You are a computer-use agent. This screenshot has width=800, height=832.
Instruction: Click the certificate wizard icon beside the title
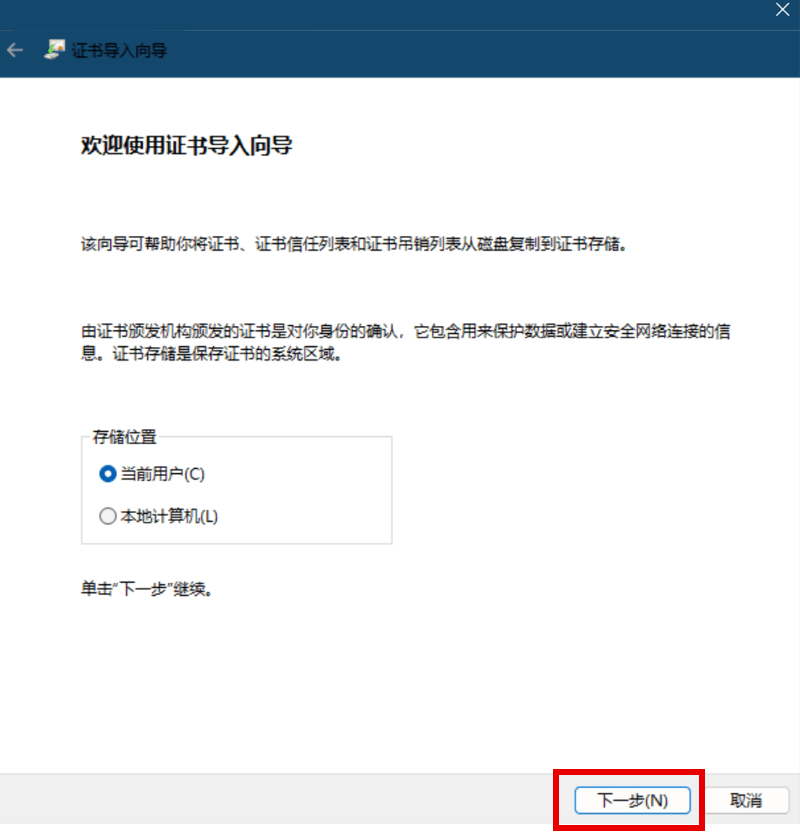[x=56, y=50]
